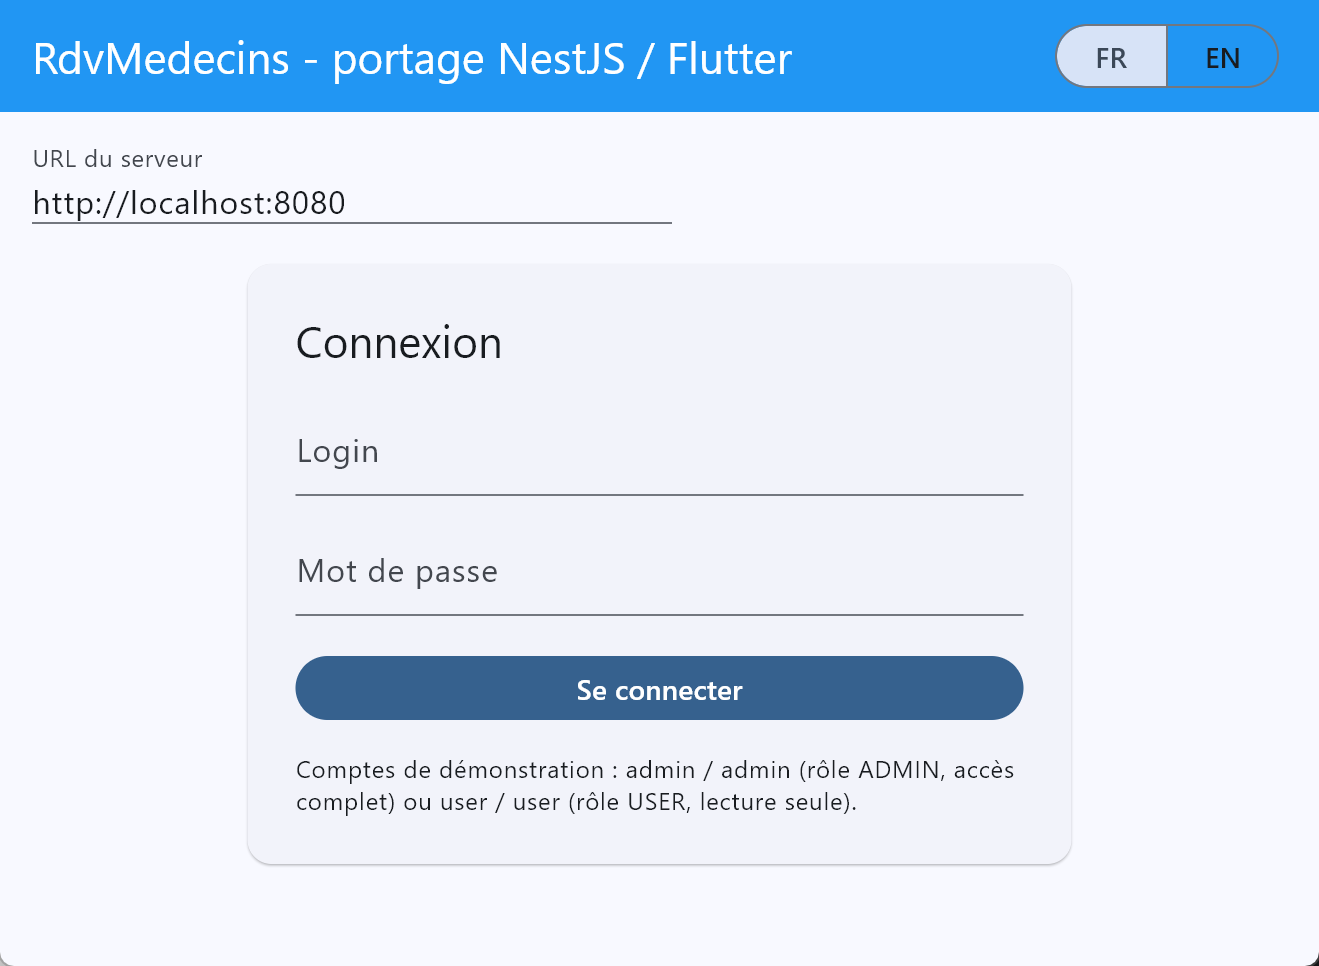Switch the language to FR
This screenshot has width=1319, height=966.
(1111, 57)
